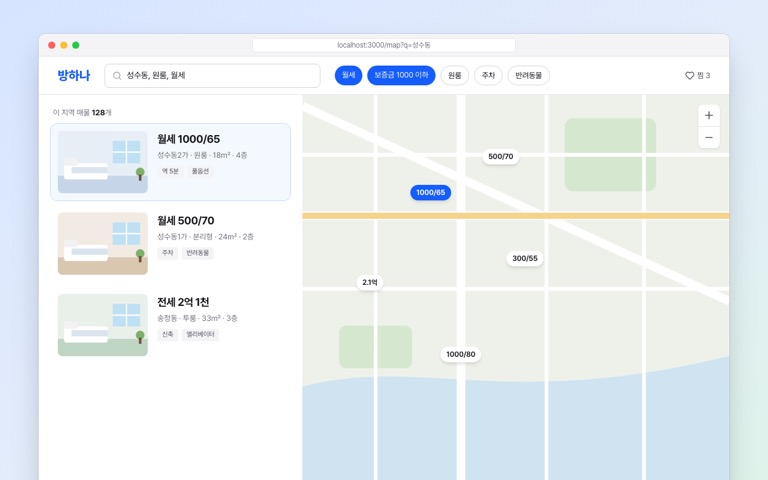Click the listing title 월세 500/70

coord(186,221)
